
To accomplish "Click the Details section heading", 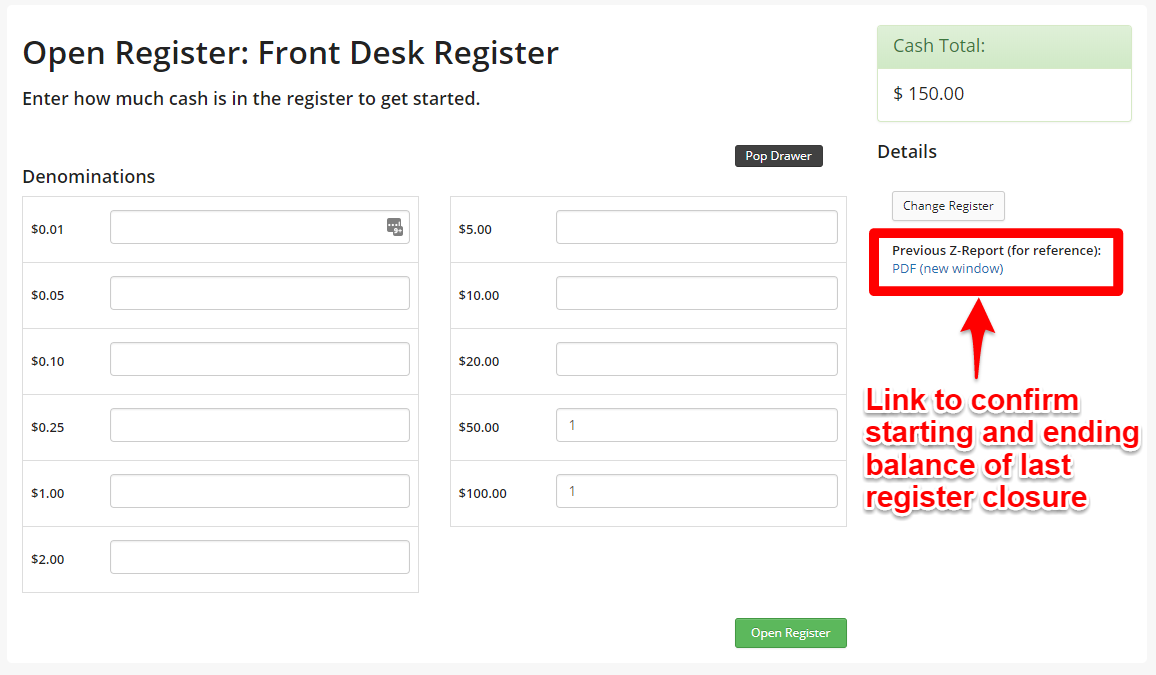I will point(906,152).
